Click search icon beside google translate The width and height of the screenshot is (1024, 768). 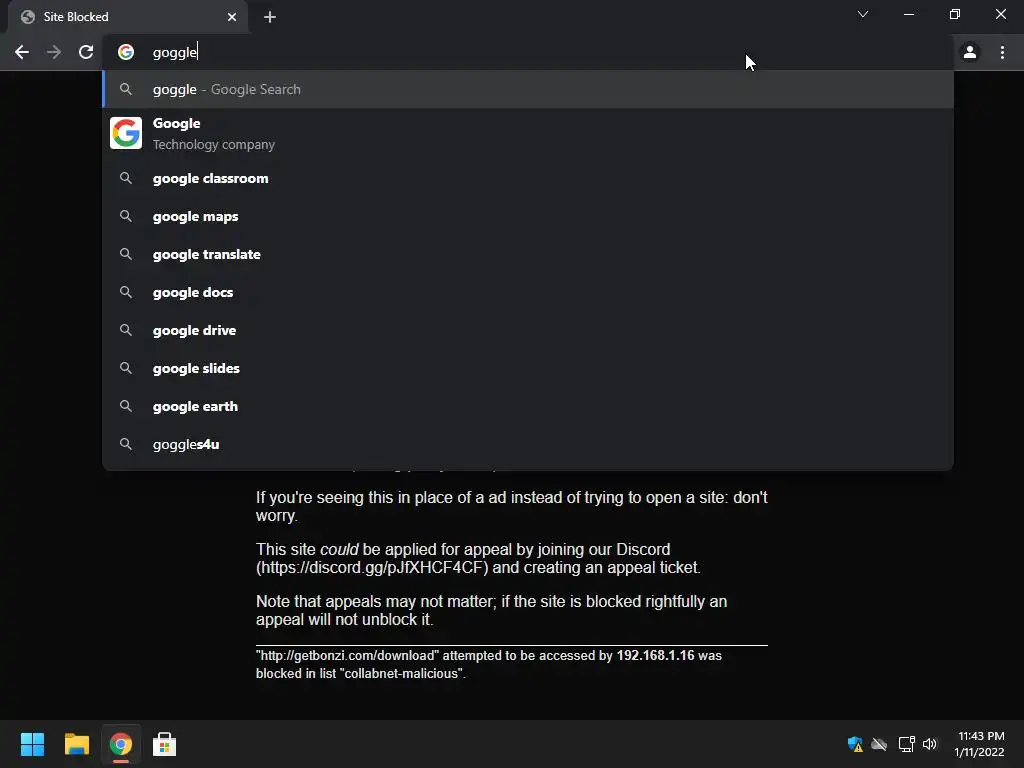pyautogui.click(x=126, y=254)
